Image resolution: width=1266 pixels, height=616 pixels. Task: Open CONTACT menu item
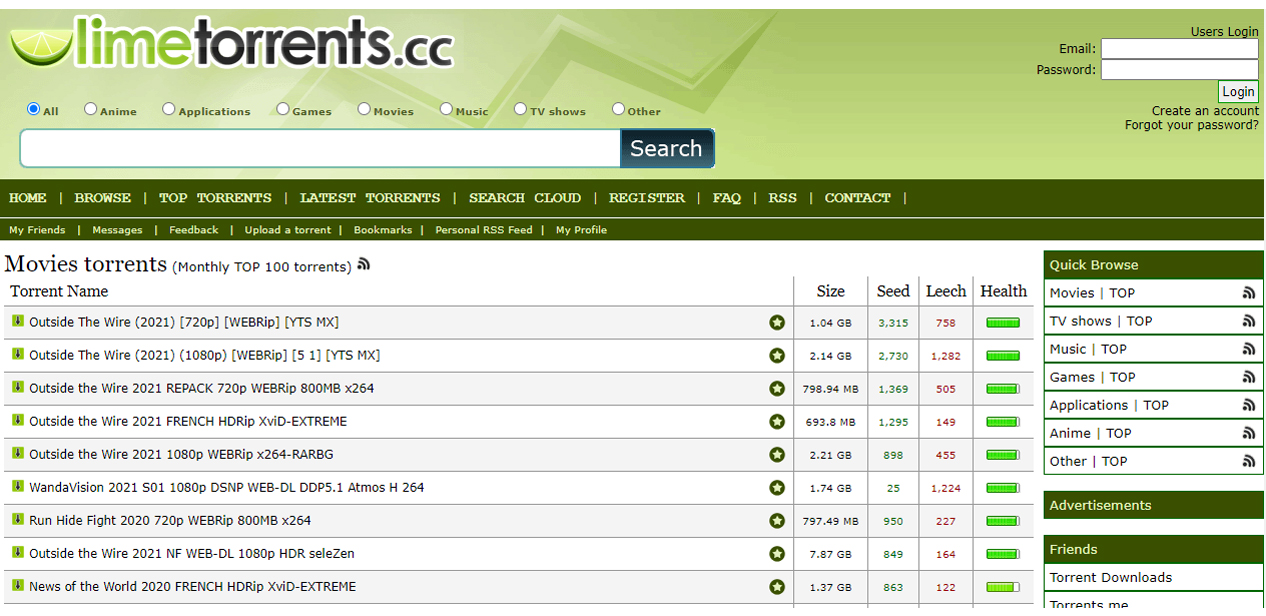point(858,198)
